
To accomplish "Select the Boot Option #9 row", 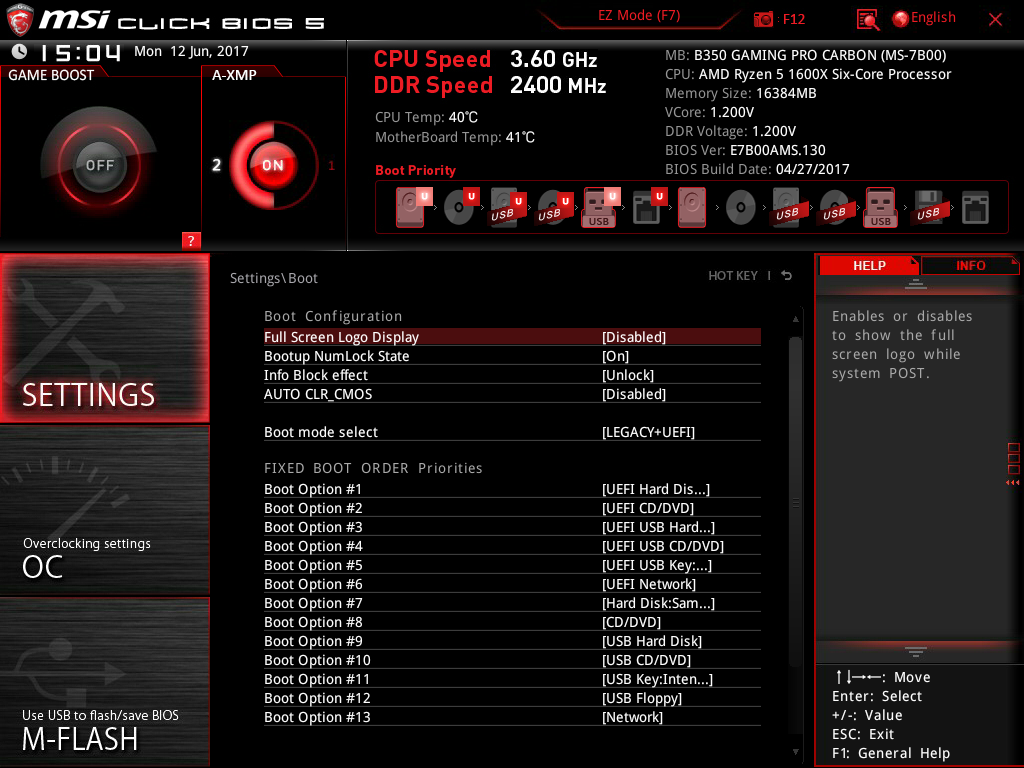I will (512, 641).
